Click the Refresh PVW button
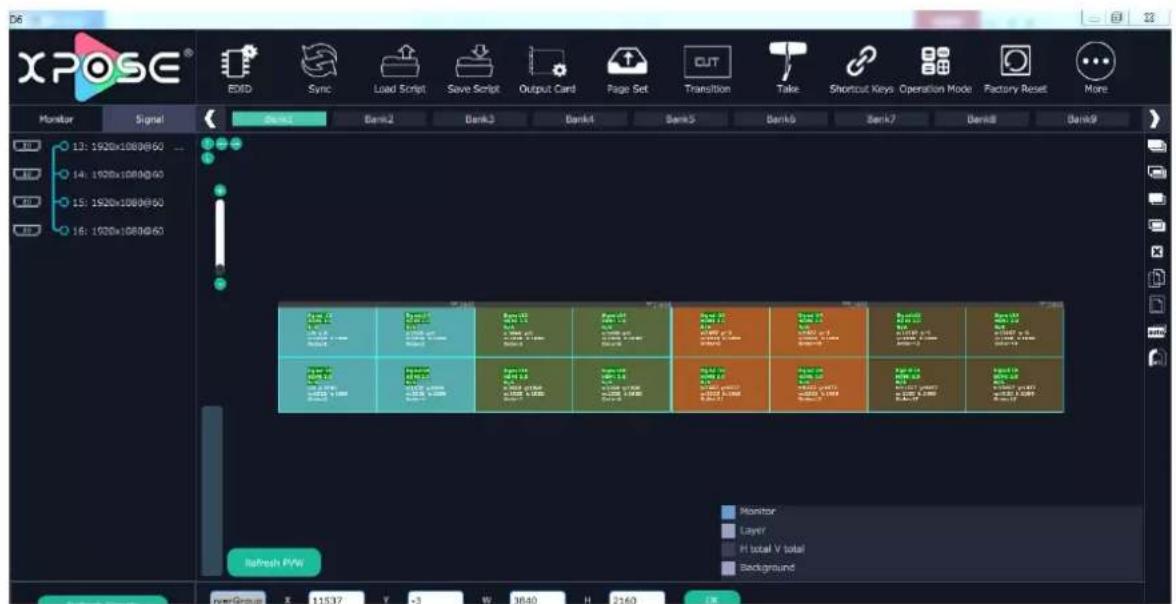This screenshot has width=1176, height=604. pos(274,562)
